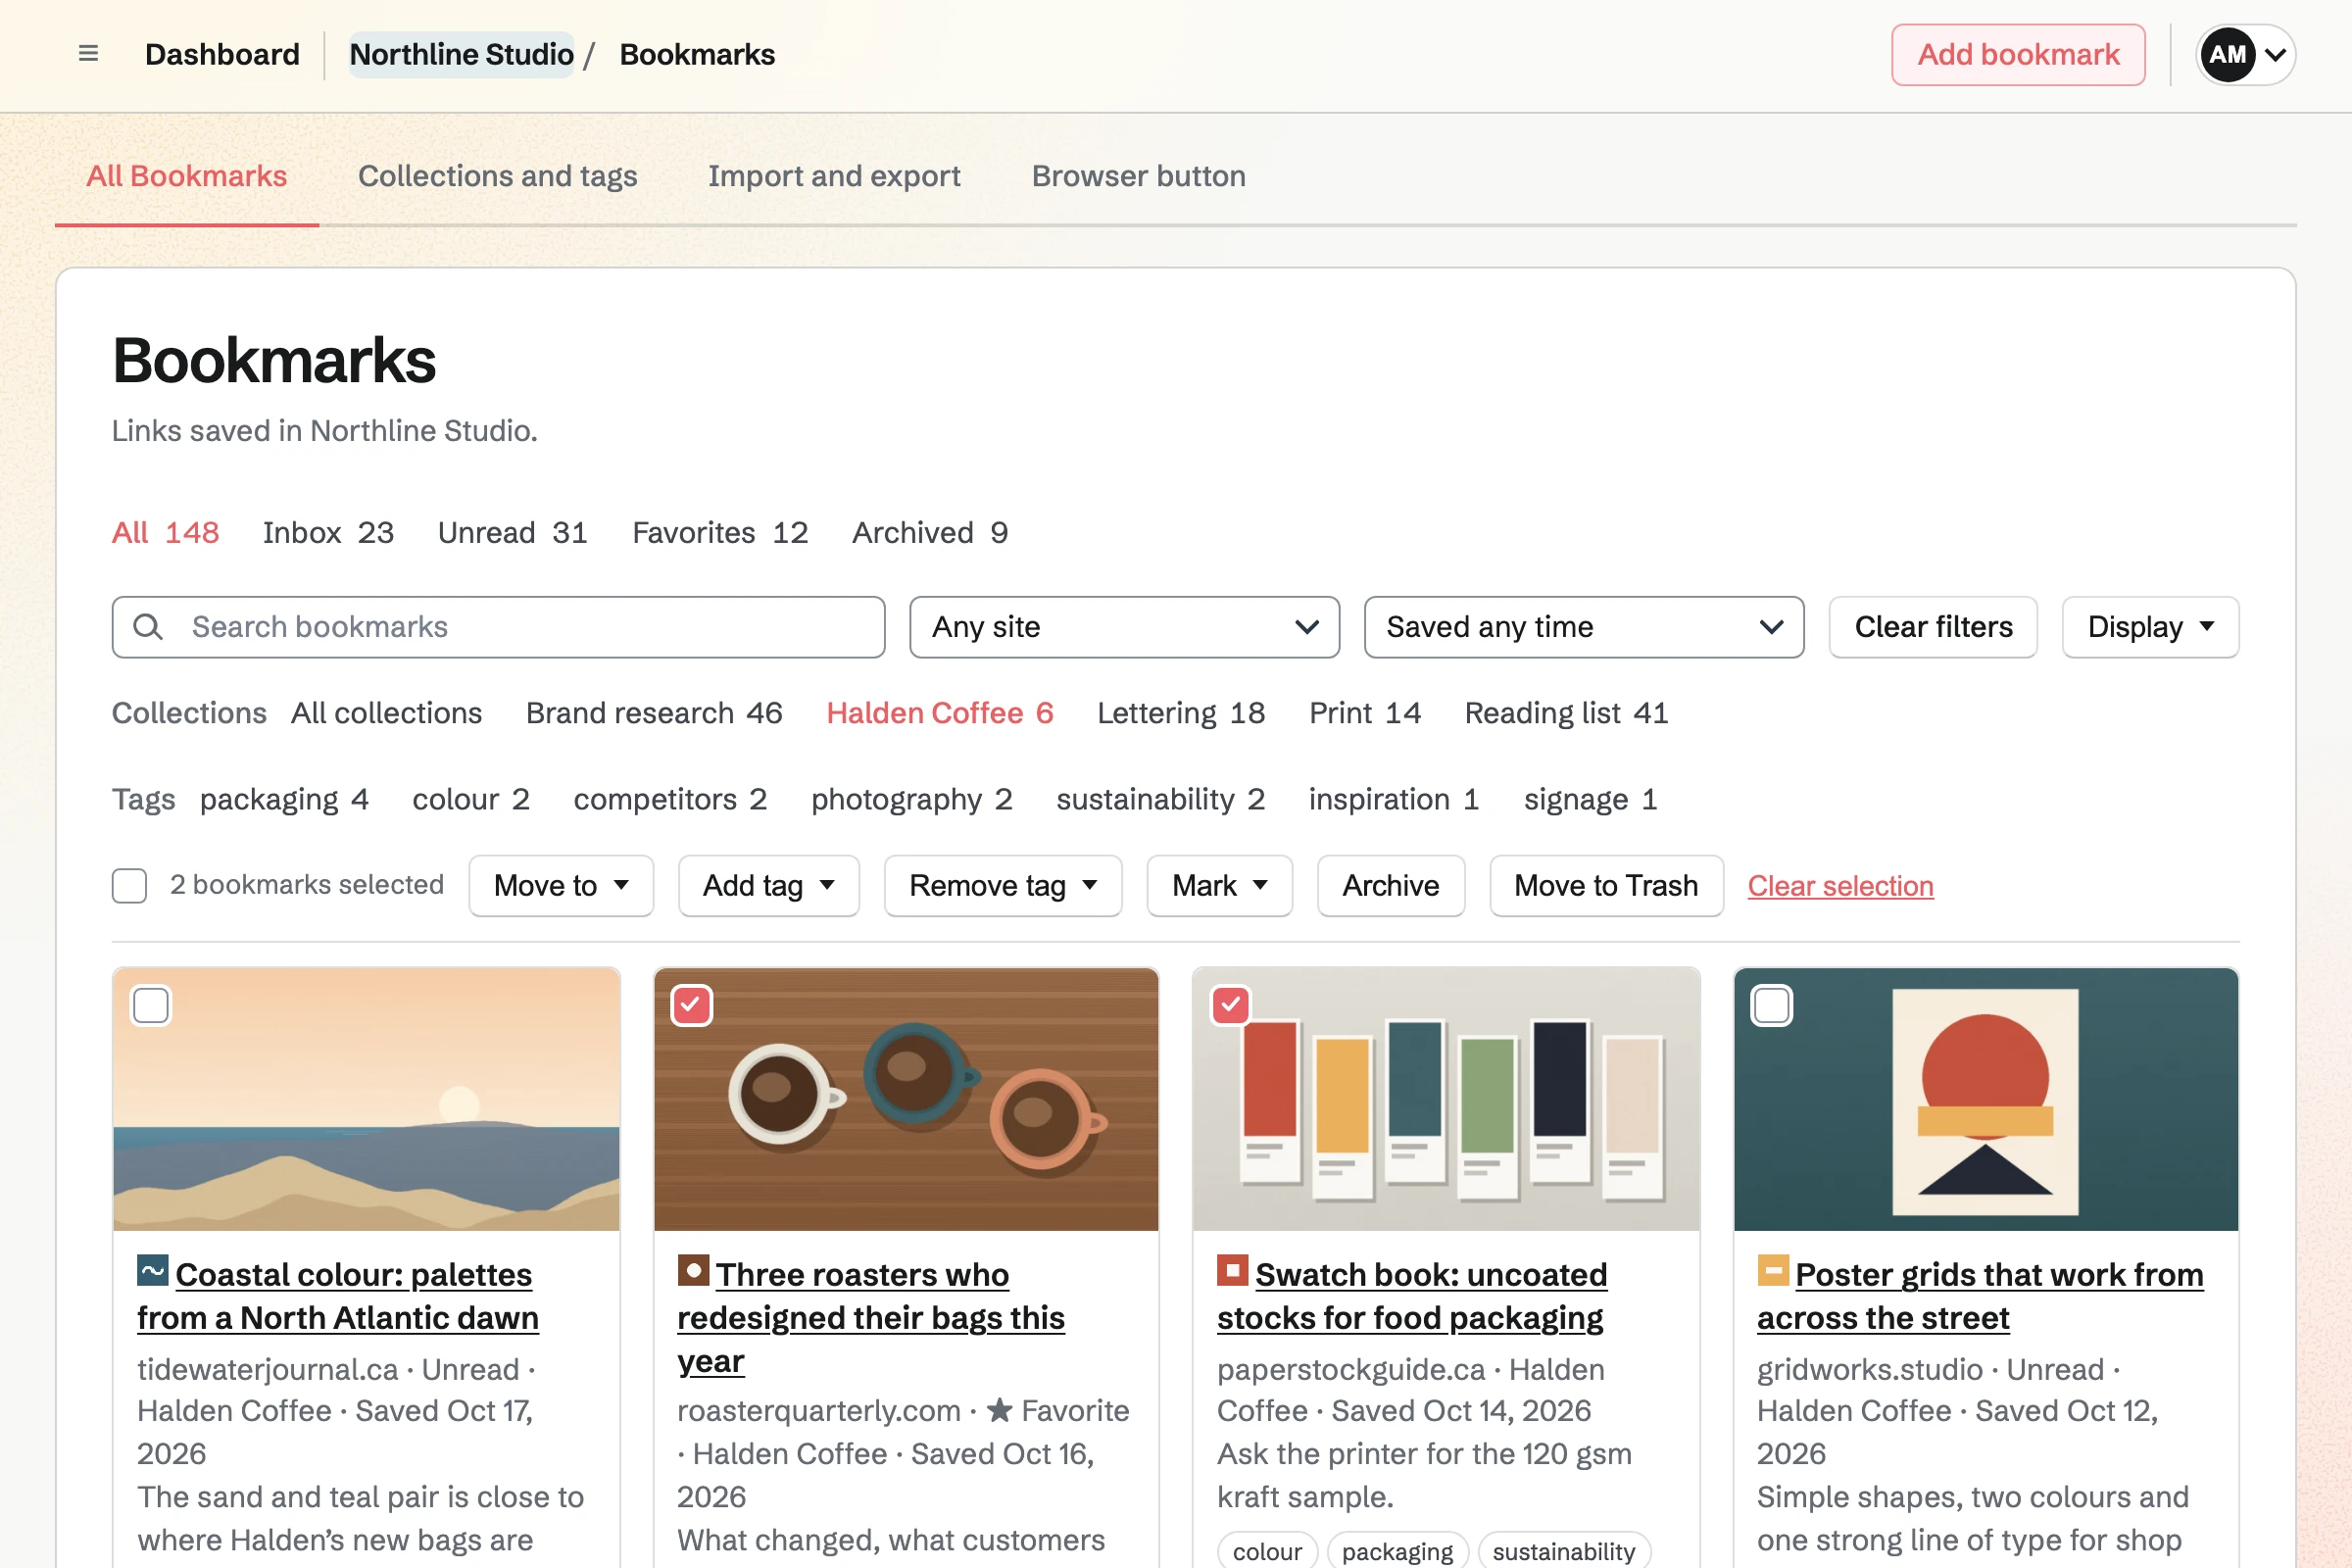Open the Northline Studio breadcrumb
Viewport: 2352px width, 1568px height.
point(462,54)
